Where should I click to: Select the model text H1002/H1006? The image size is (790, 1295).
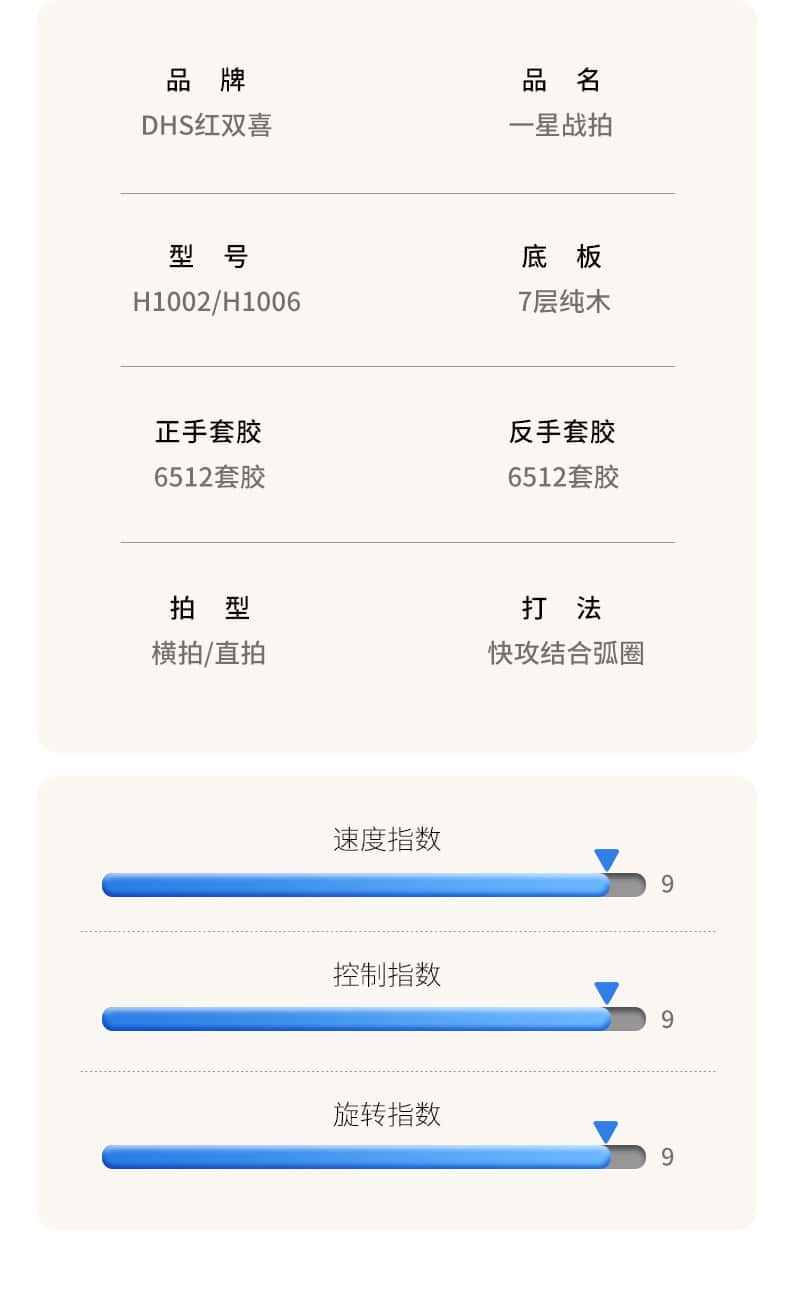(216, 302)
